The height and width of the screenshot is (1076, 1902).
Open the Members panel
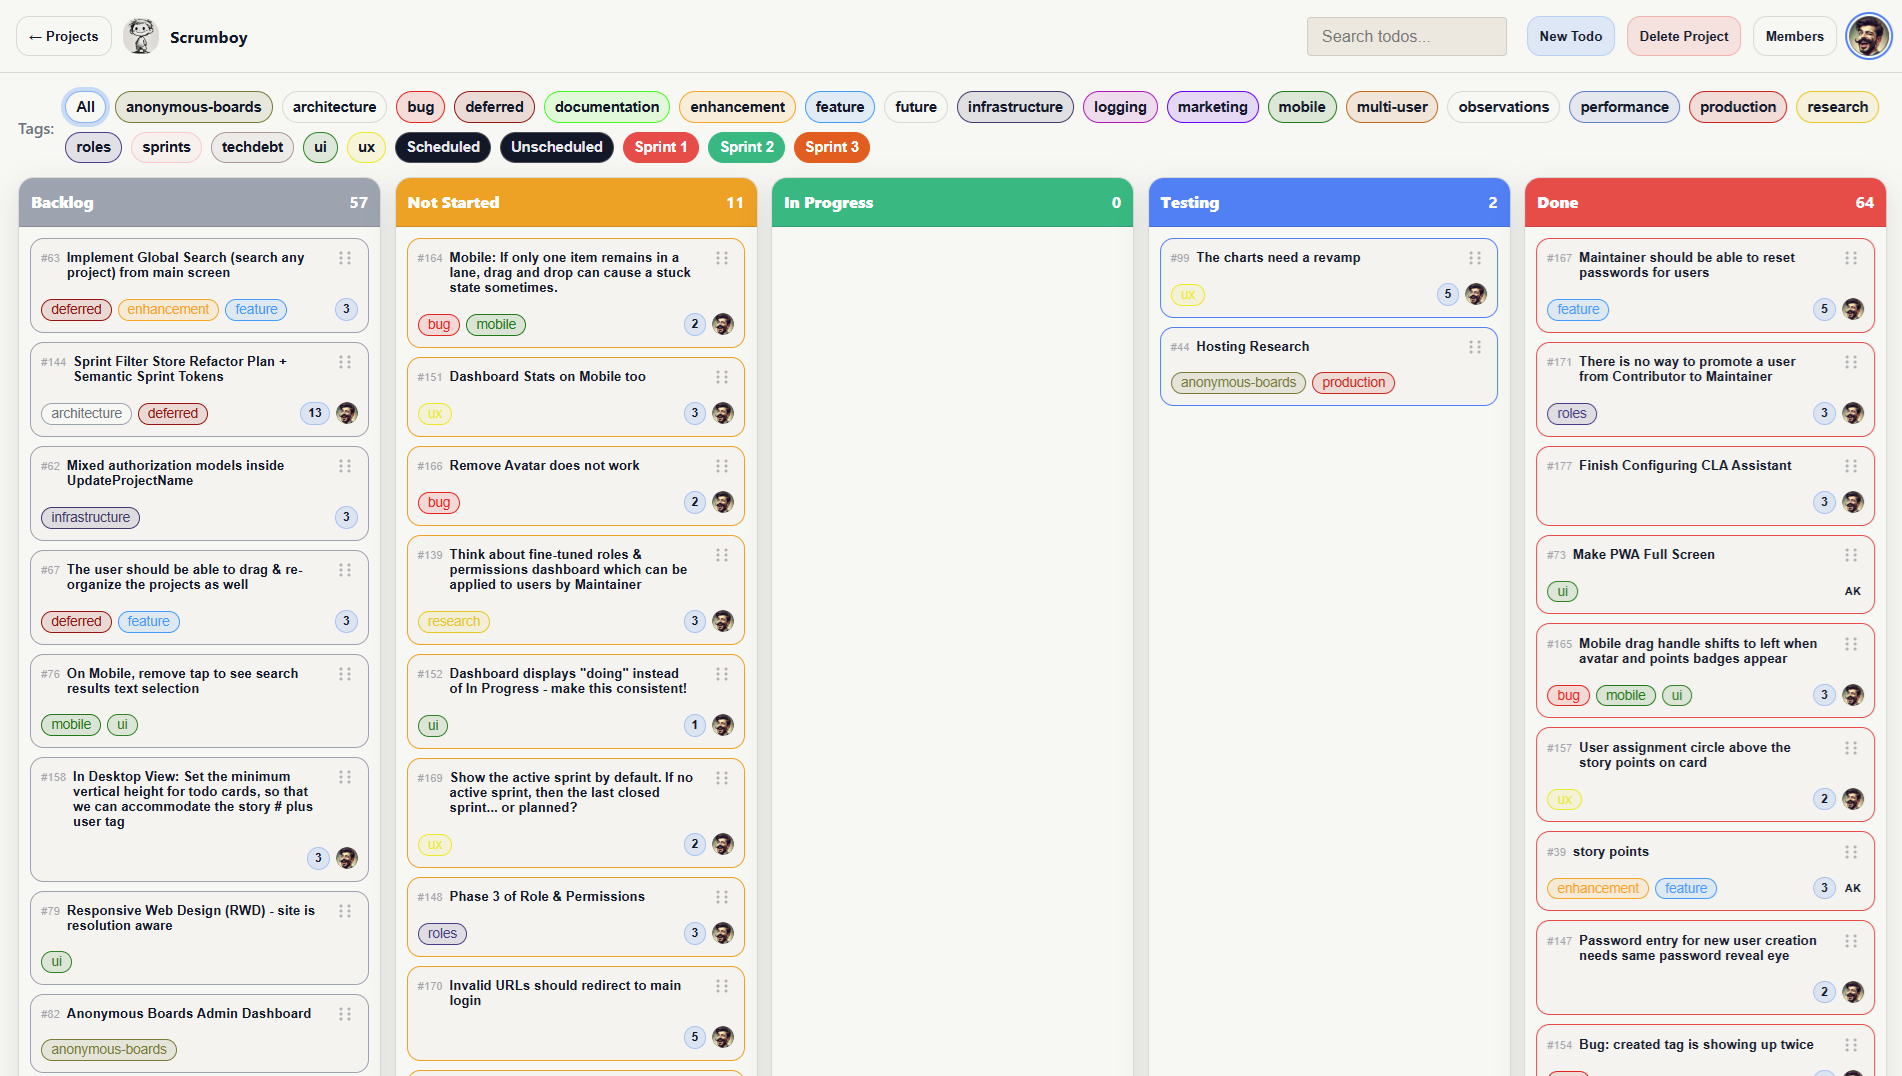(1794, 37)
